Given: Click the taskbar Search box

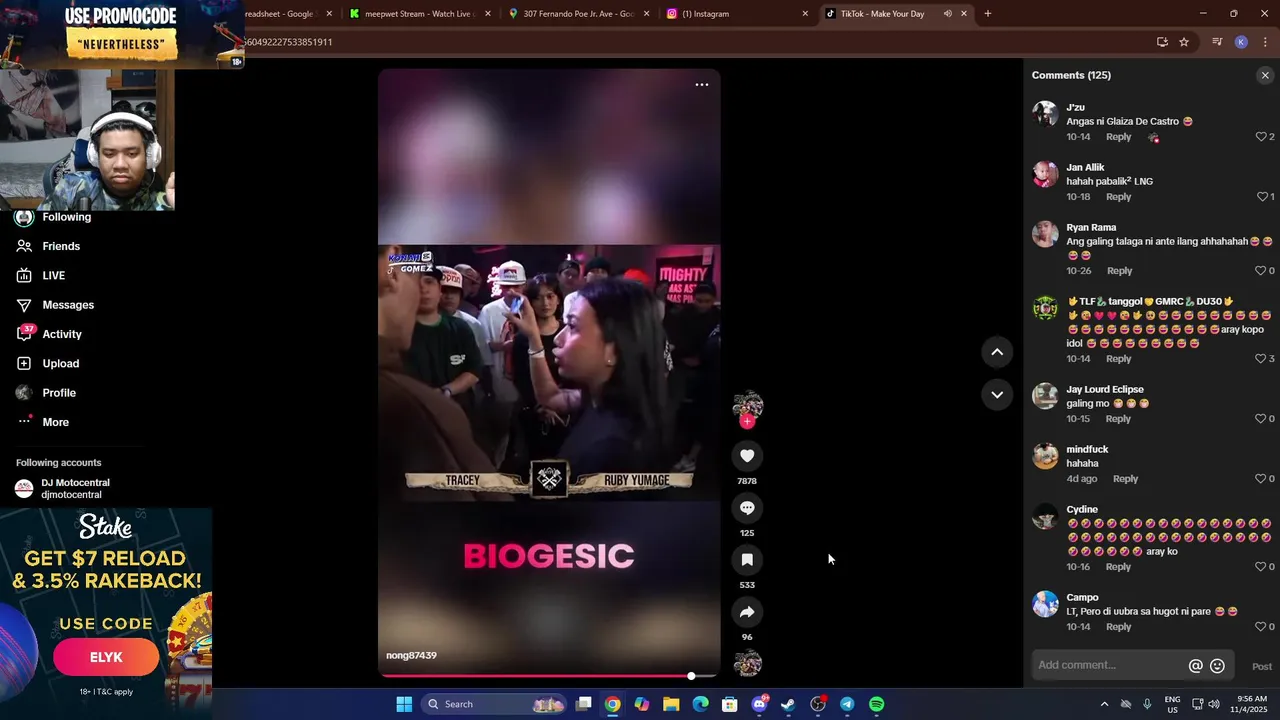Looking at the screenshot, I should point(495,704).
